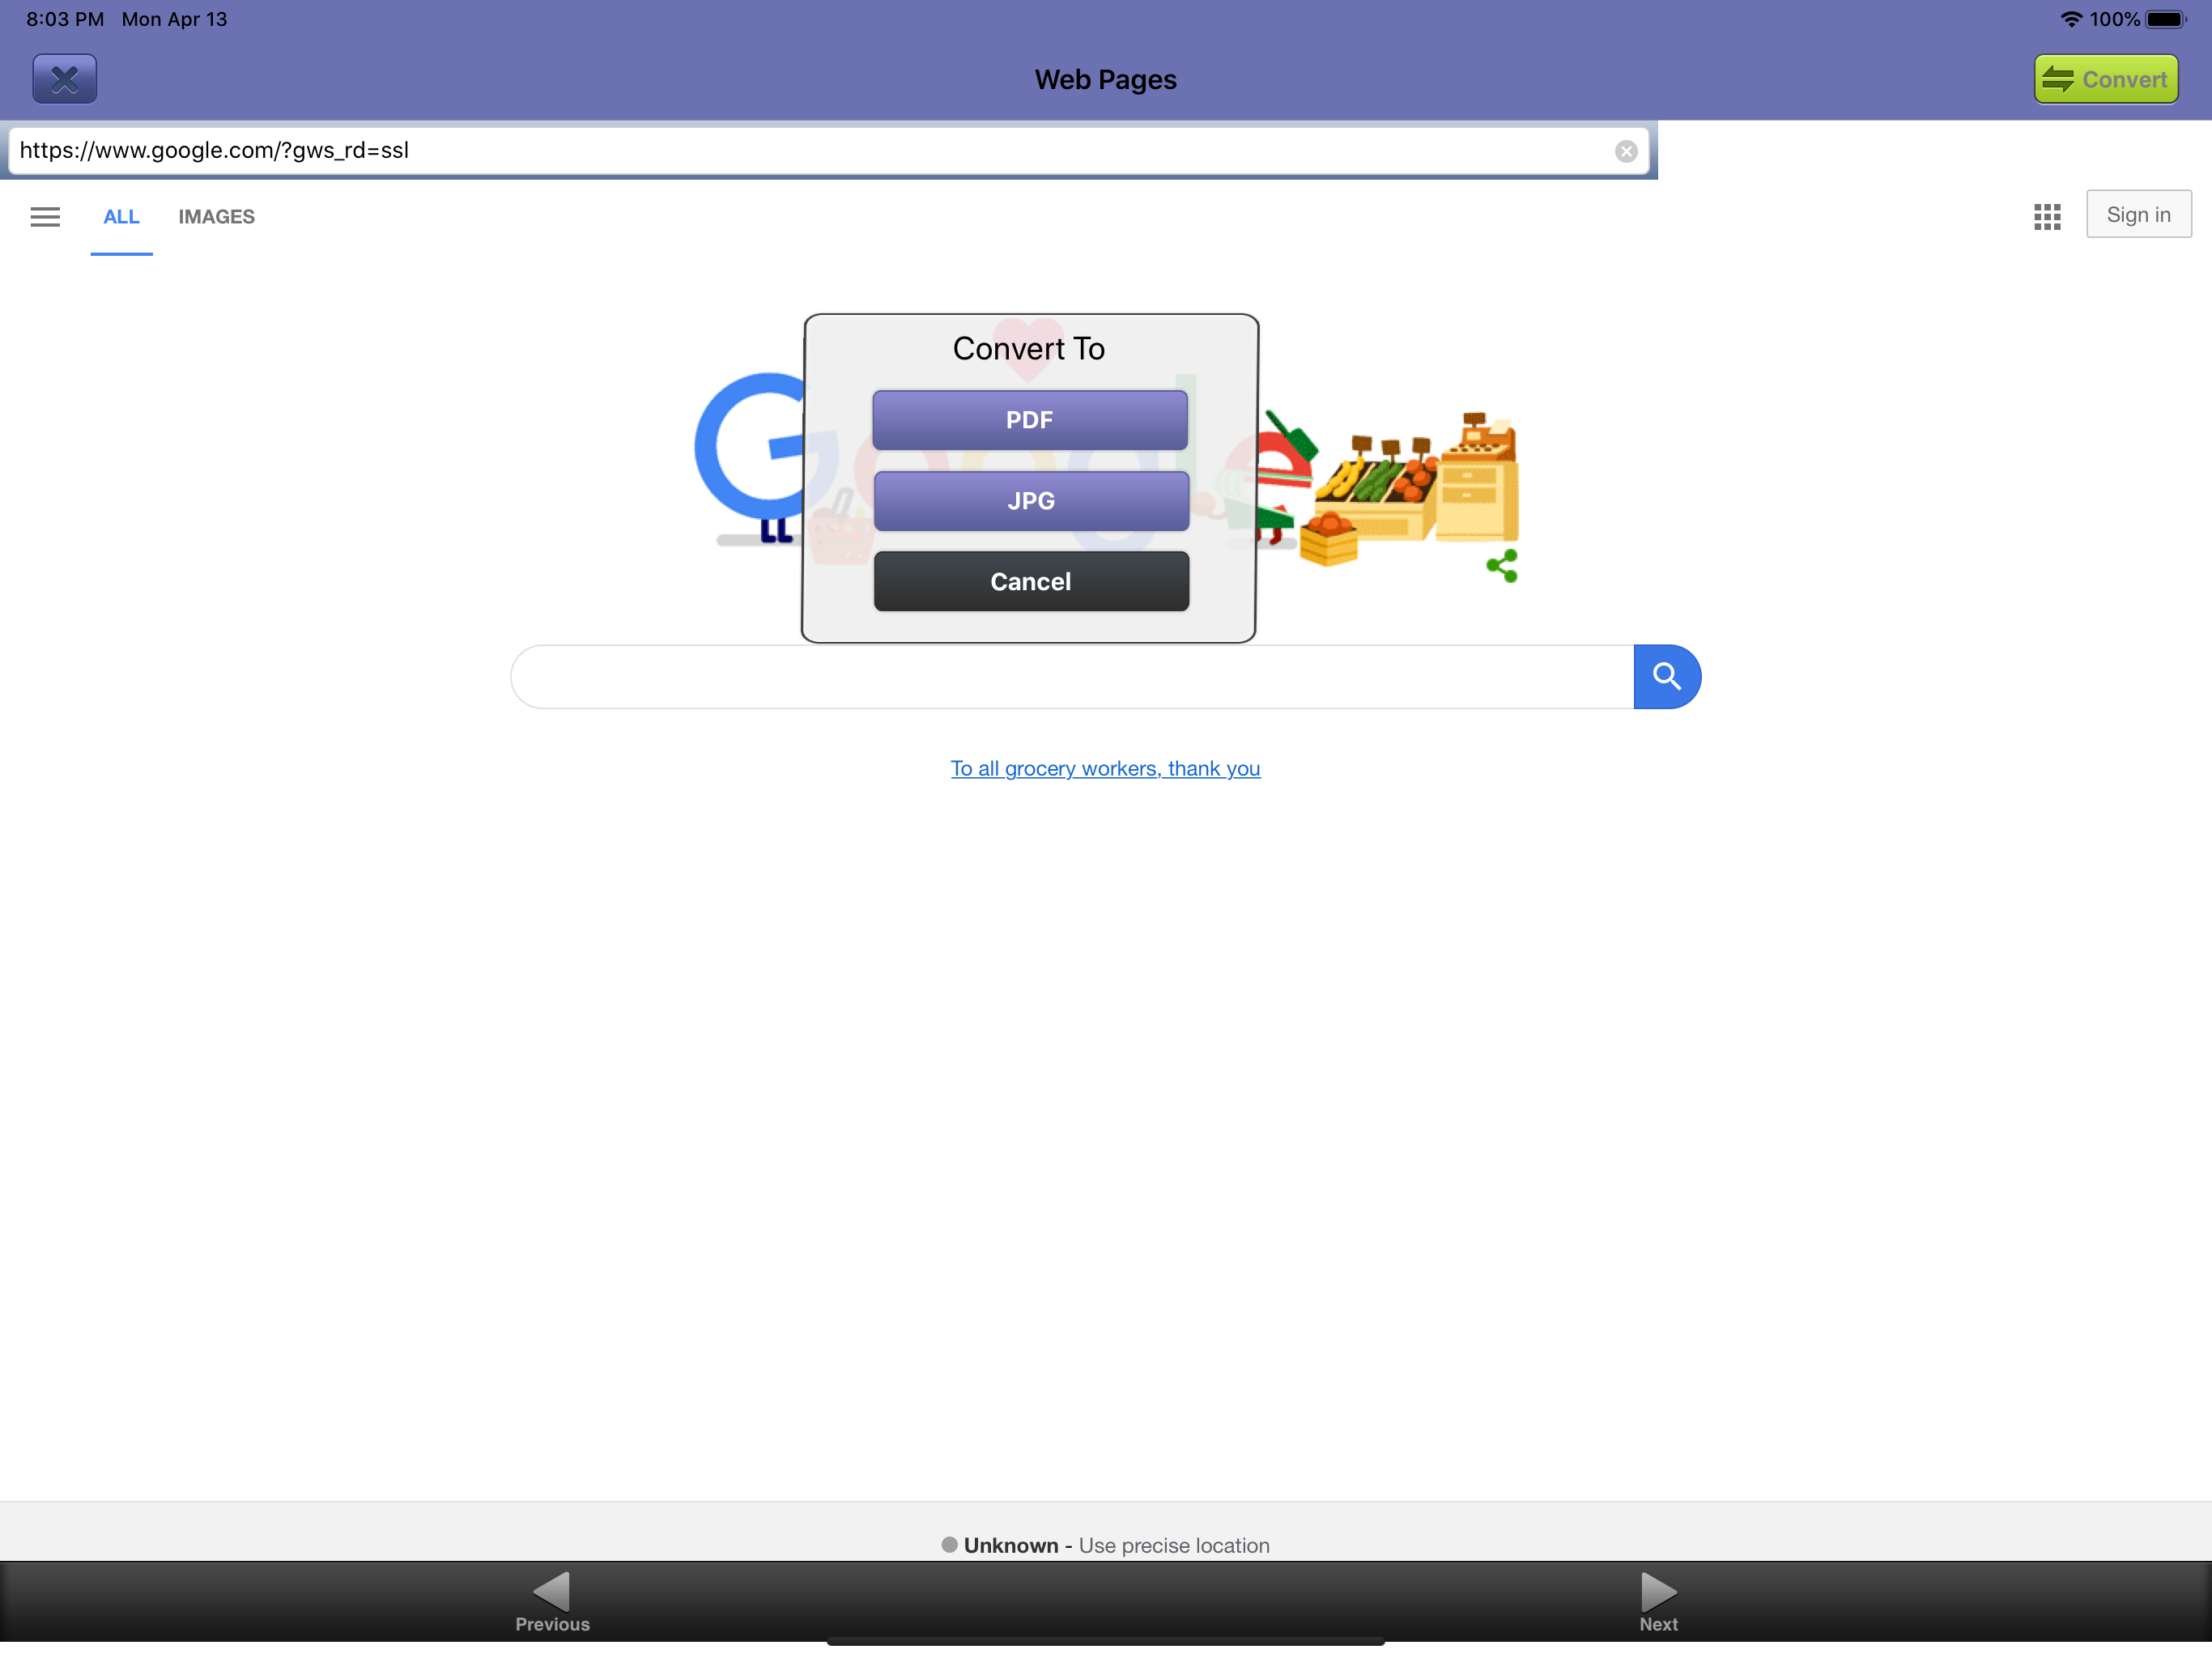Clear the URL address field
The image size is (2212, 1658).
pyautogui.click(x=1625, y=151)
